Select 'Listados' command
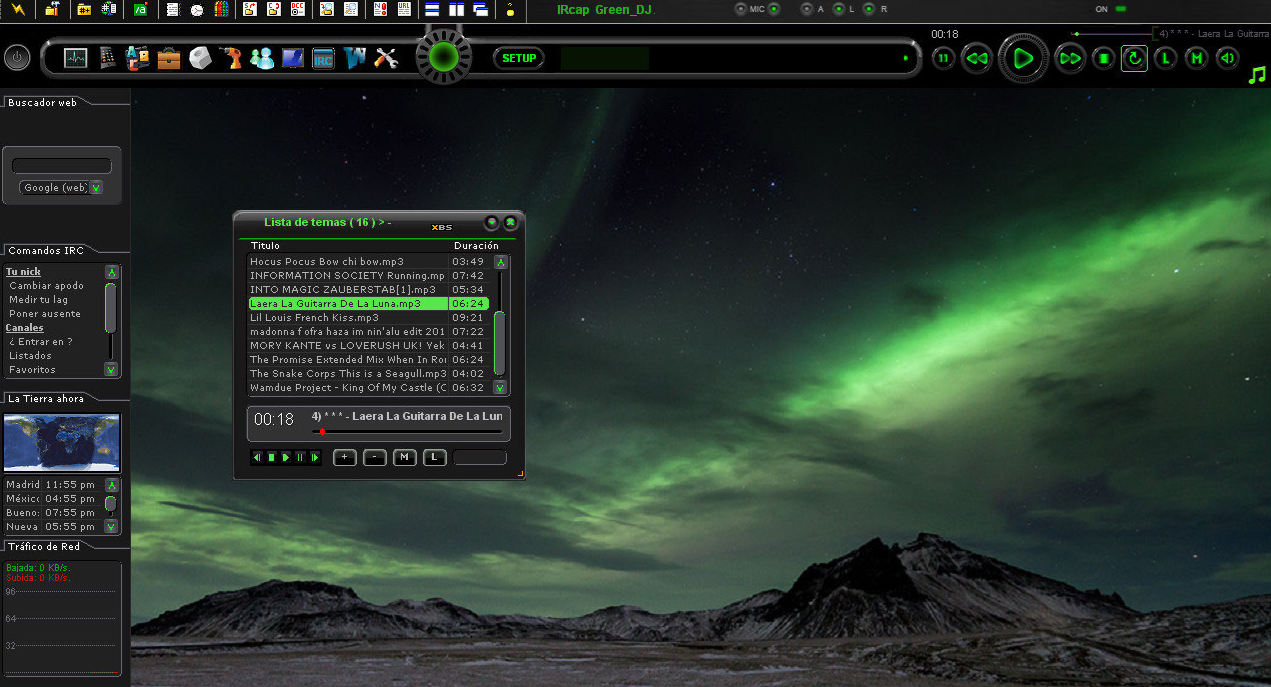This screenshot has width=1271, height=687. 30,356
